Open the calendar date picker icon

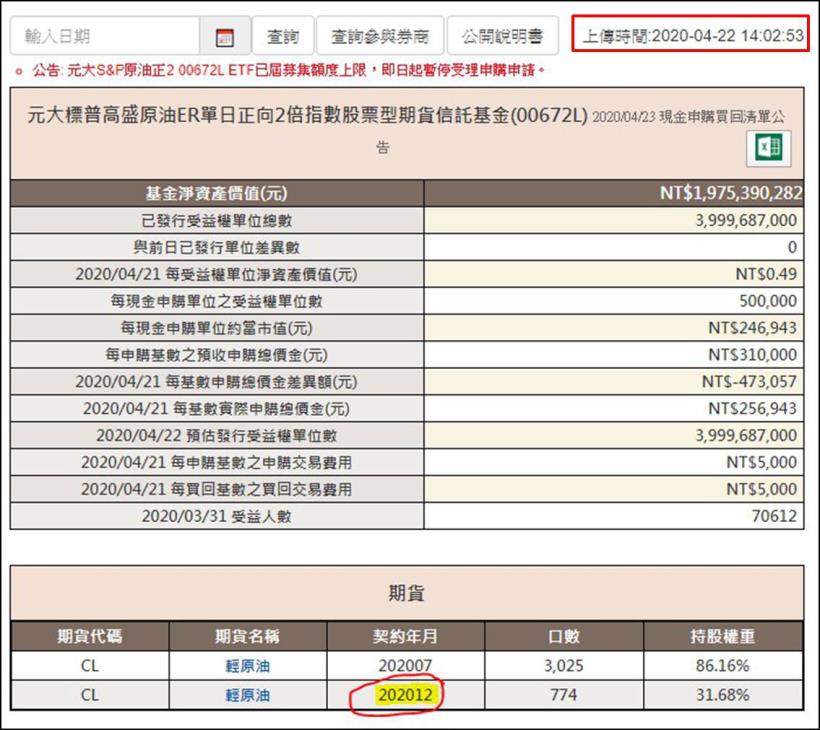point(224,37)
